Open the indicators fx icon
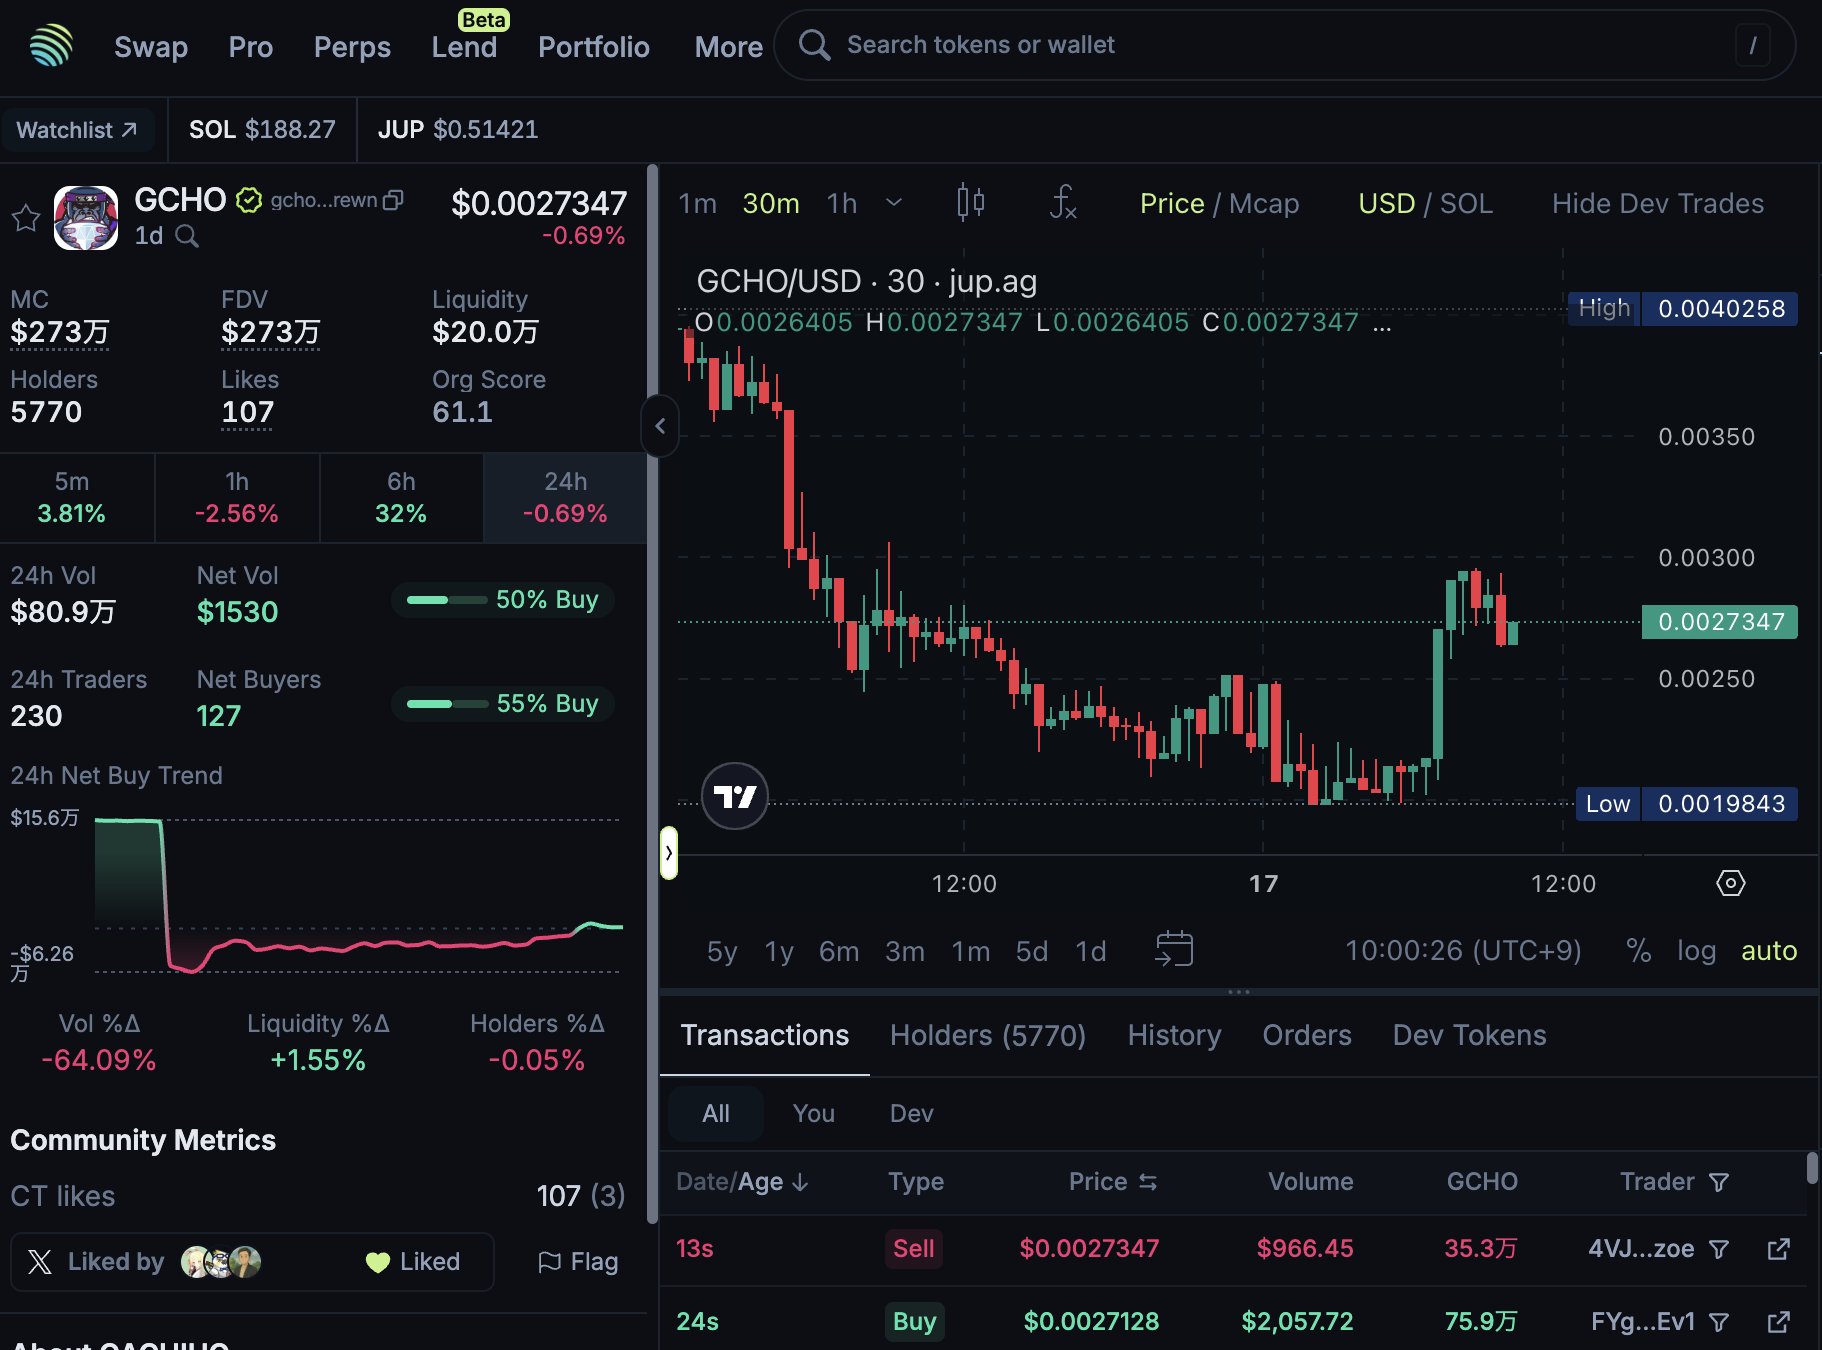This screenshot has width=1822, height=1350. [x=1062, y=203]
